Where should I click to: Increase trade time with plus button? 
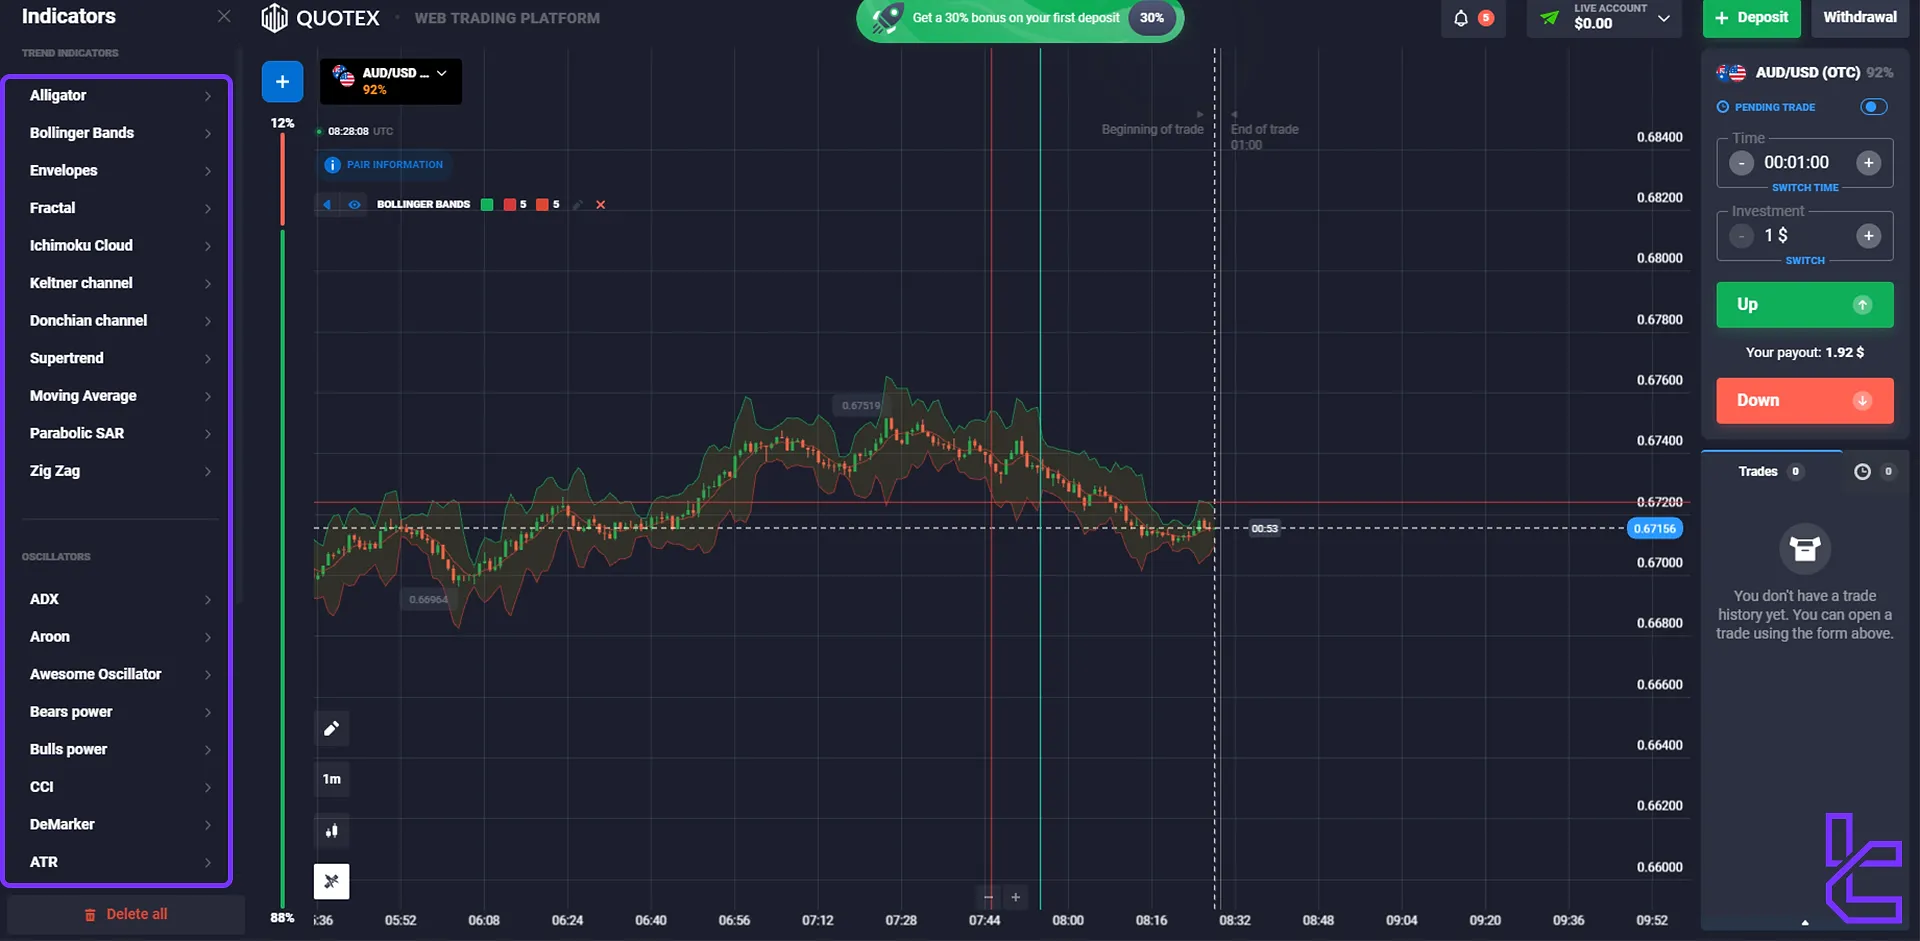(1868, 163)
